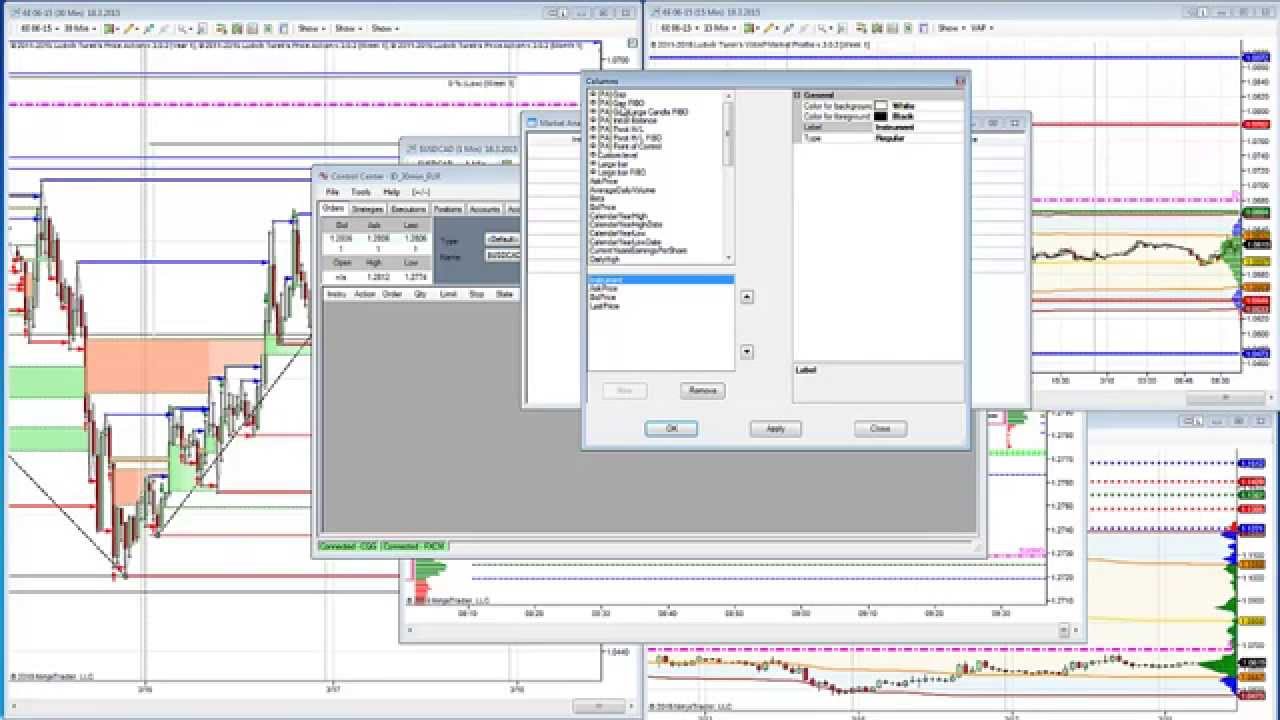Open File menu in Control Center
The image size is (1280, 720).
click(x=332, y=192)
